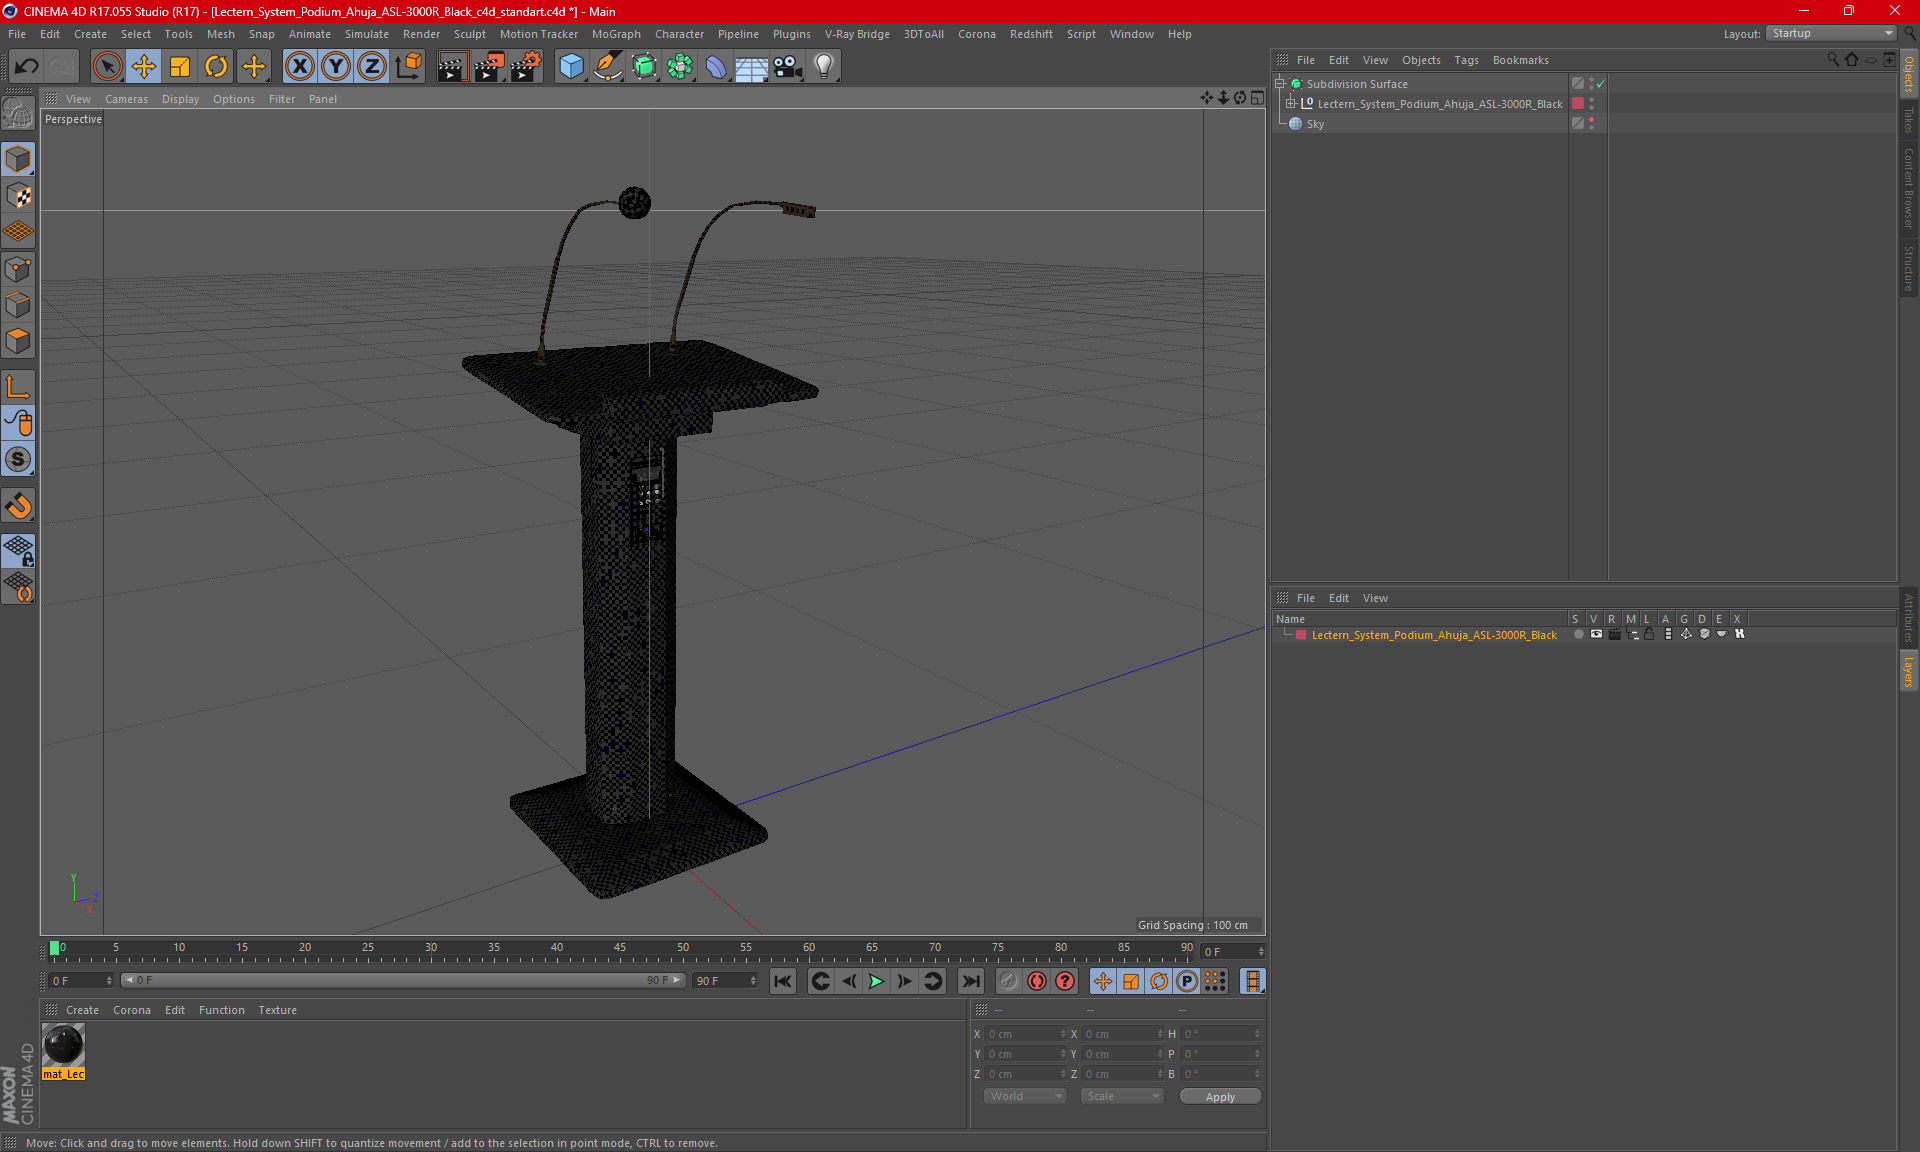
Task: Expand the Lectern_System_Podium object tree
Action: [1291, 104]
